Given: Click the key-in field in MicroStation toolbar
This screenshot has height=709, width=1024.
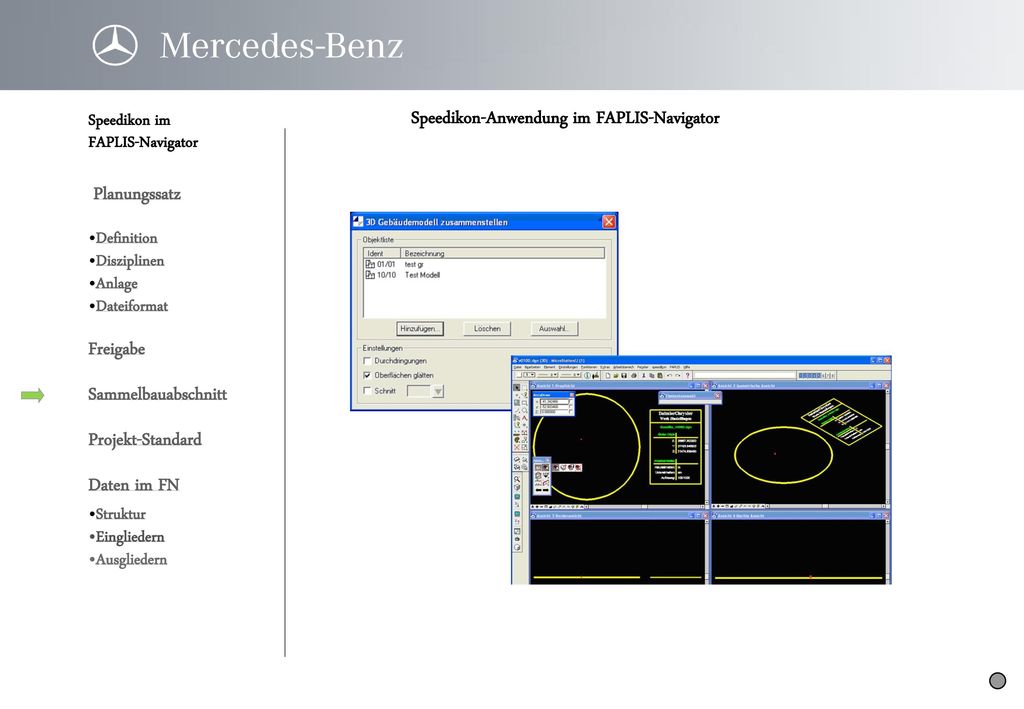Looking at the screenshot, I should (744, 375).
